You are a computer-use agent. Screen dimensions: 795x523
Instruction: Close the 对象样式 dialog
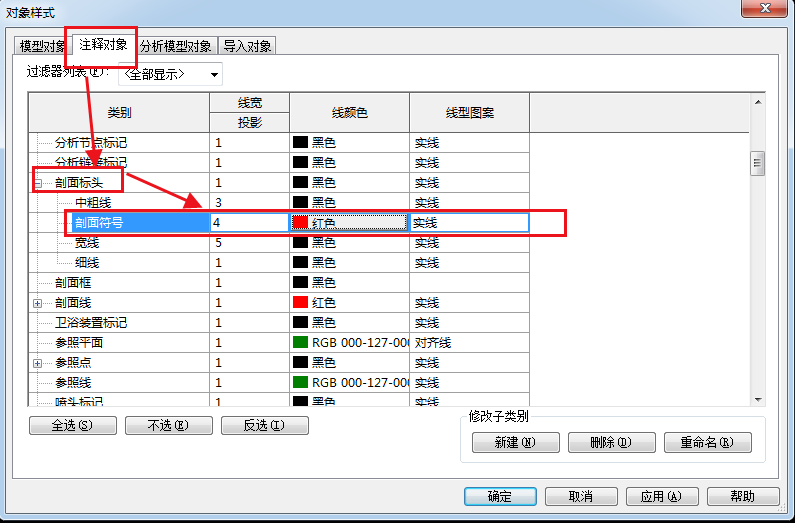pyautogui.click(x=764, y=8)
